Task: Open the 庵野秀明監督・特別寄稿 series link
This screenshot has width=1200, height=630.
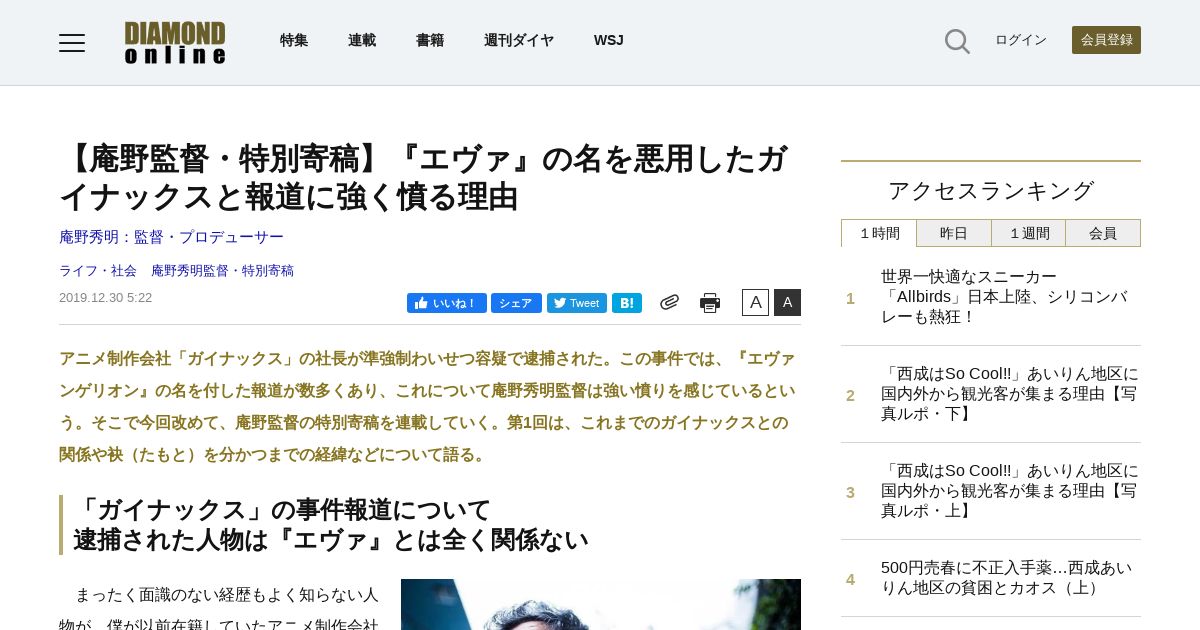Action: 222,271
